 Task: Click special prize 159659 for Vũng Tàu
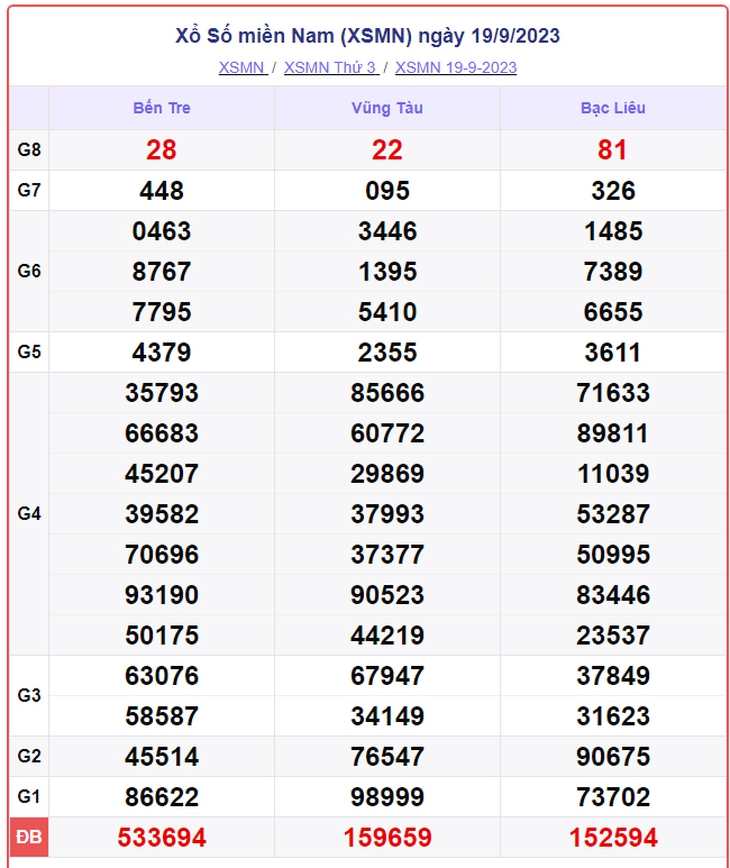tap(387, 838)
